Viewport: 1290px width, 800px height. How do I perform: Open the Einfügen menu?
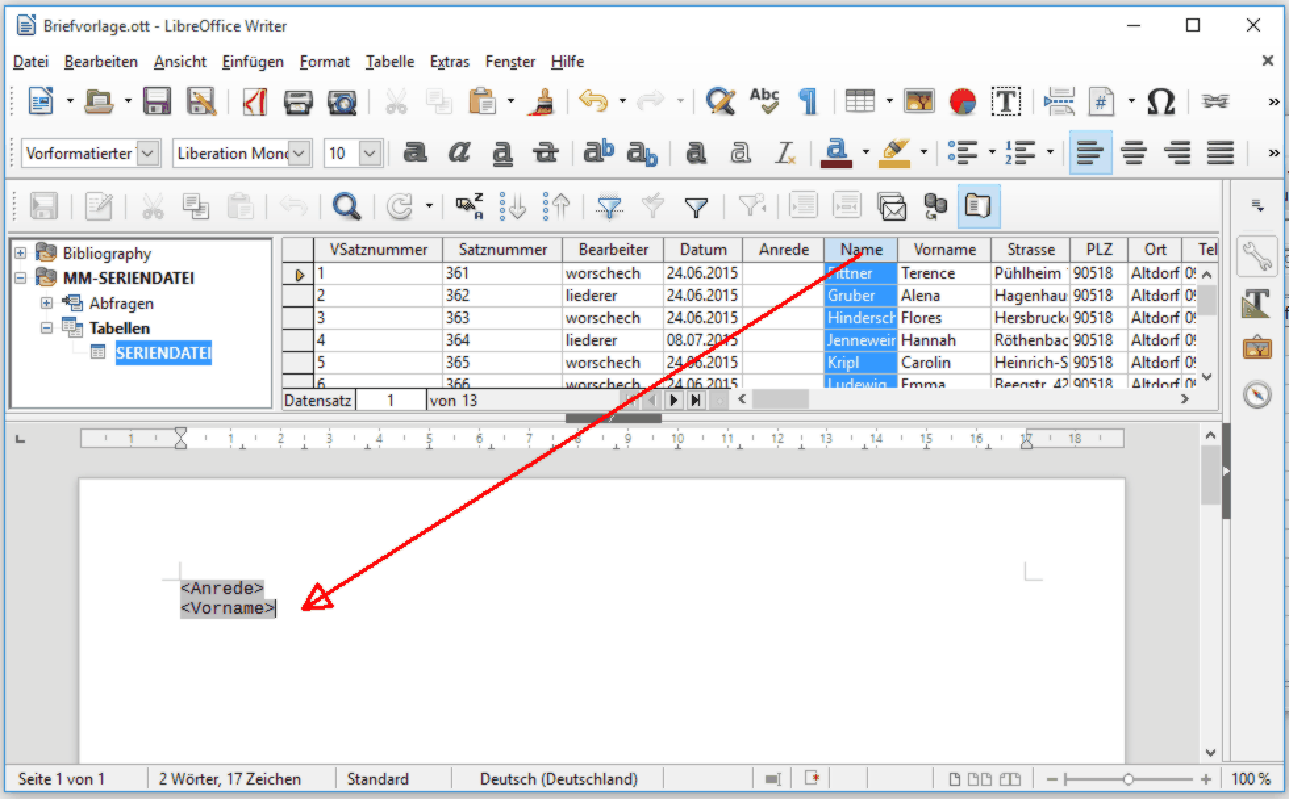tap(252, 62)
